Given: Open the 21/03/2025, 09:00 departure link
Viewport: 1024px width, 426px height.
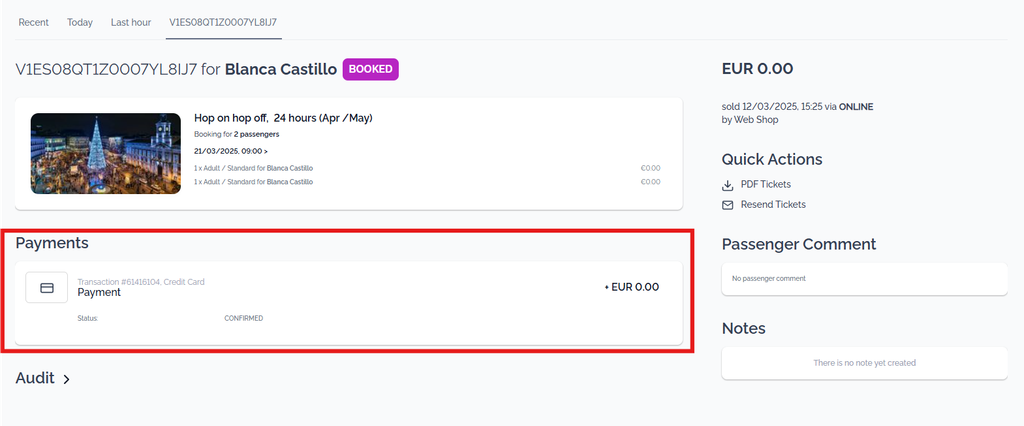Looking at the screenshot, I should (x=231, y=151).
